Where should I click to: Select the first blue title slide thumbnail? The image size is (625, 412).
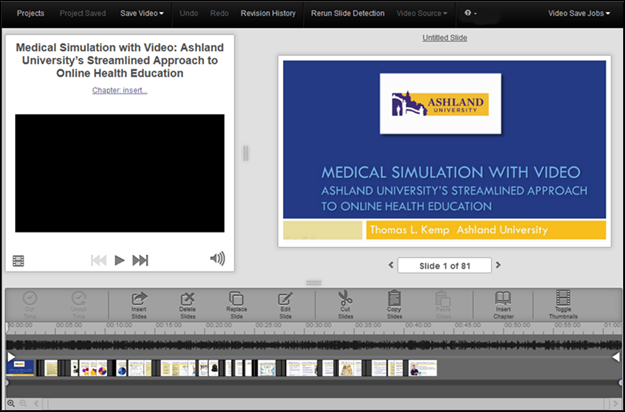pyautogui.click(x=20, y=368)
